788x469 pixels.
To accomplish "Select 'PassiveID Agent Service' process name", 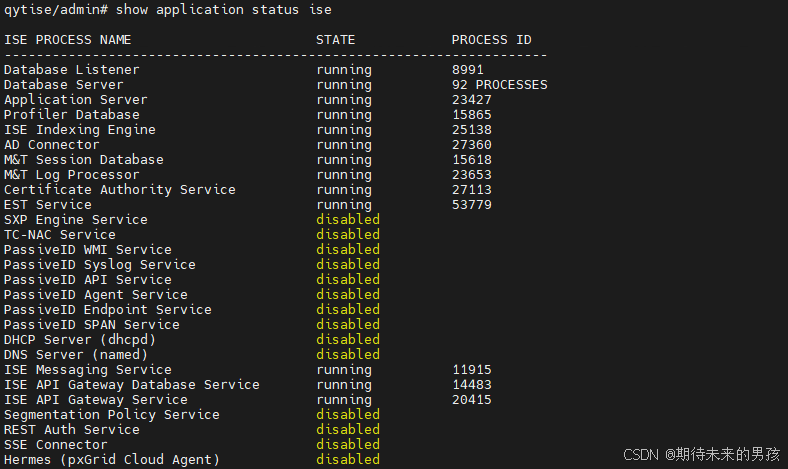I will click(x=96, y=295).
